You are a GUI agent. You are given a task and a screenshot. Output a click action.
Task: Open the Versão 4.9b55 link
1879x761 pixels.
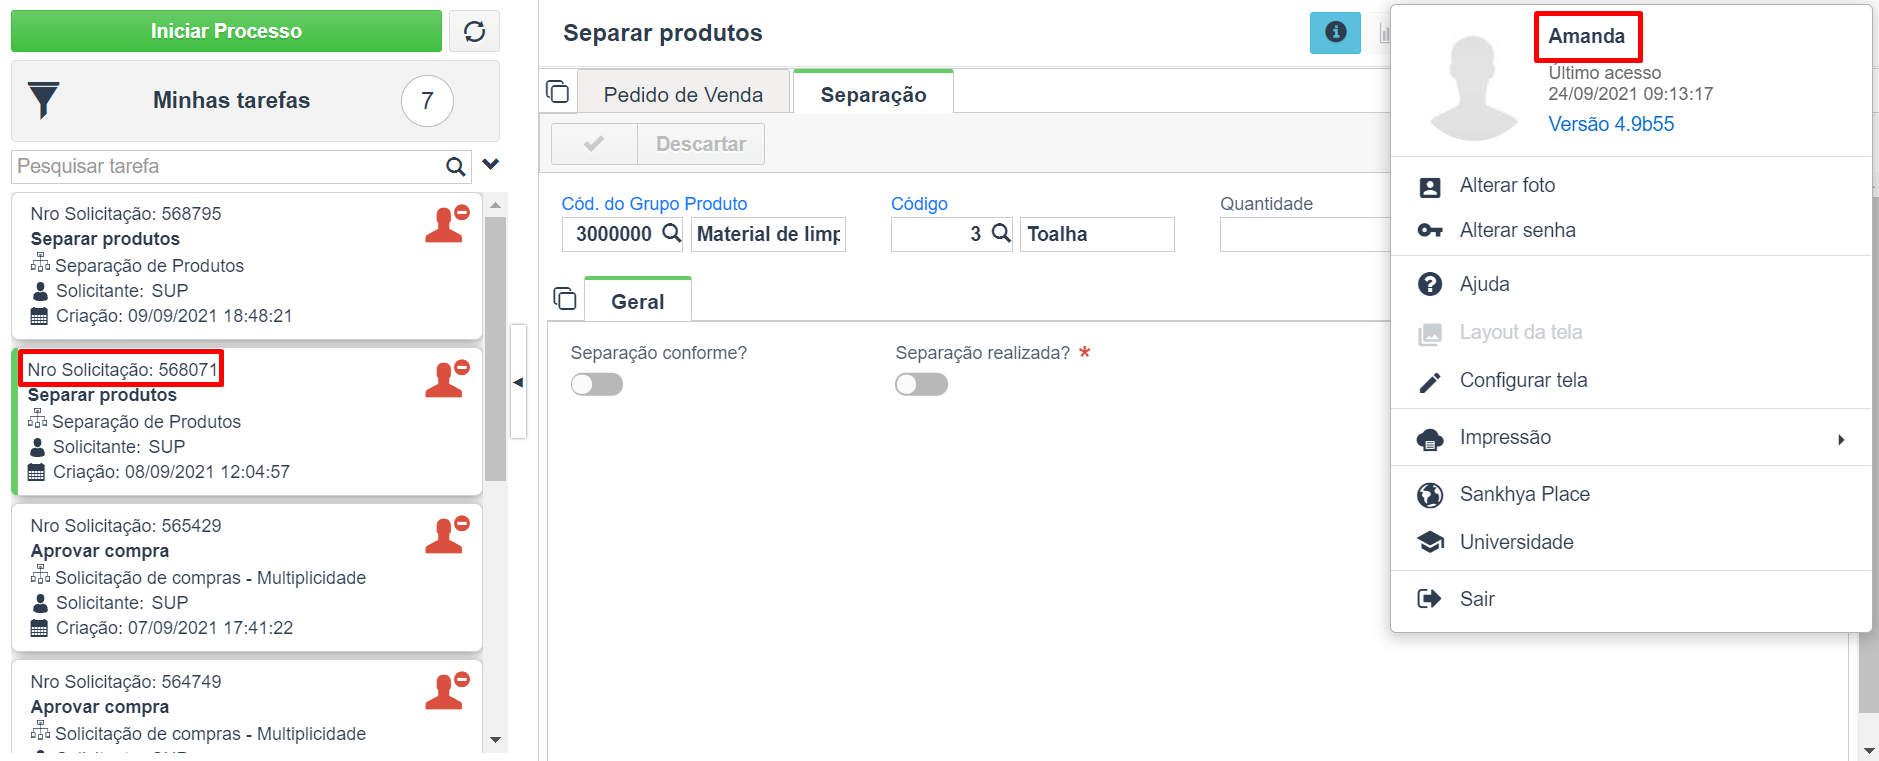pyautogui.click(x=1611, y=124)
